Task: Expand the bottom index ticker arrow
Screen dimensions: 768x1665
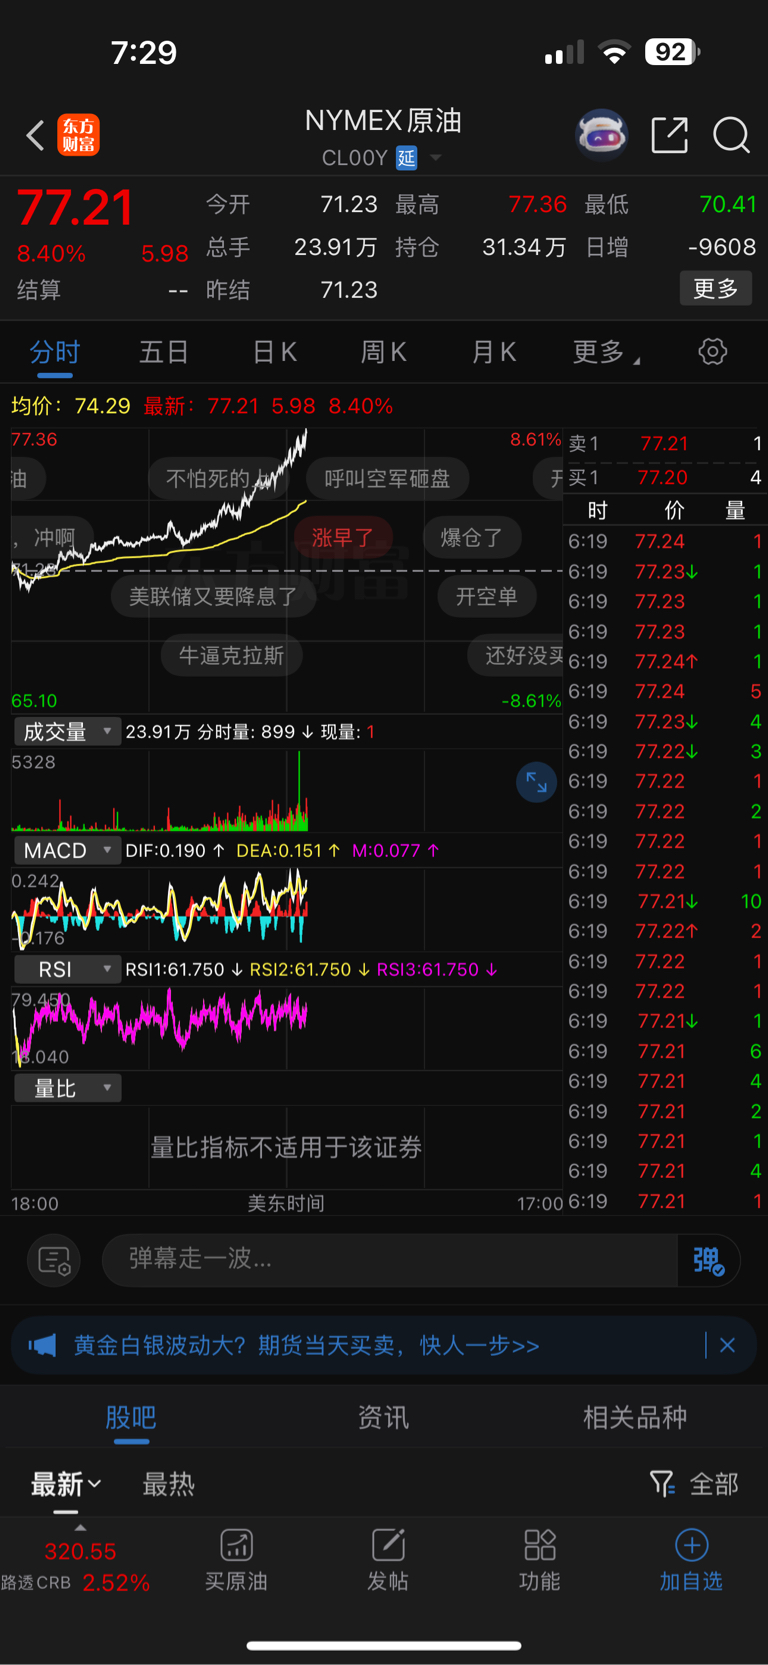Action: point(80,1528)
